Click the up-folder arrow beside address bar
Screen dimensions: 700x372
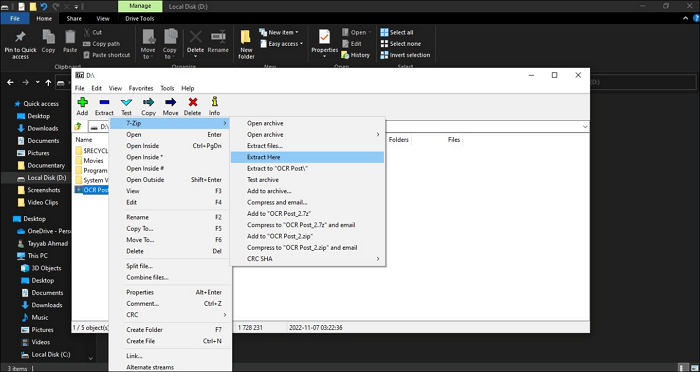click(79, 127)
